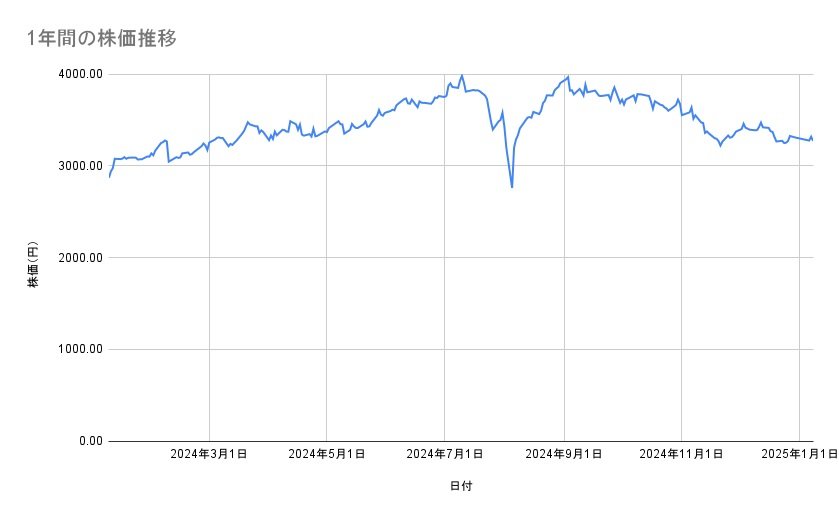
Task: Click the chart title 1年間の株価推移
Action: [103, 38]
